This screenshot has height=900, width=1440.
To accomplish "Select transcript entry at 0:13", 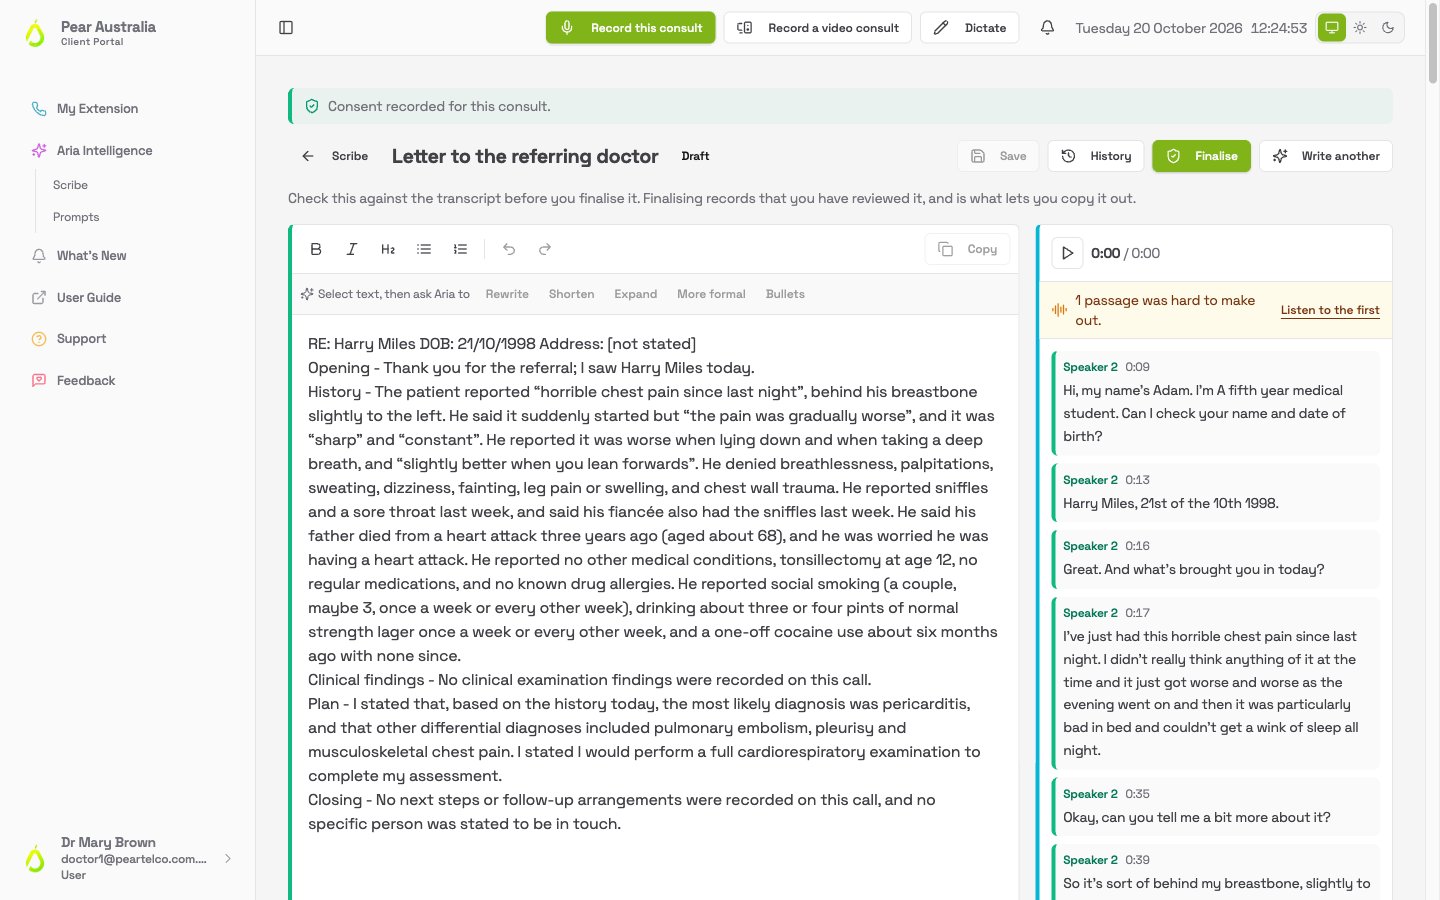I will click(1215, 492).
